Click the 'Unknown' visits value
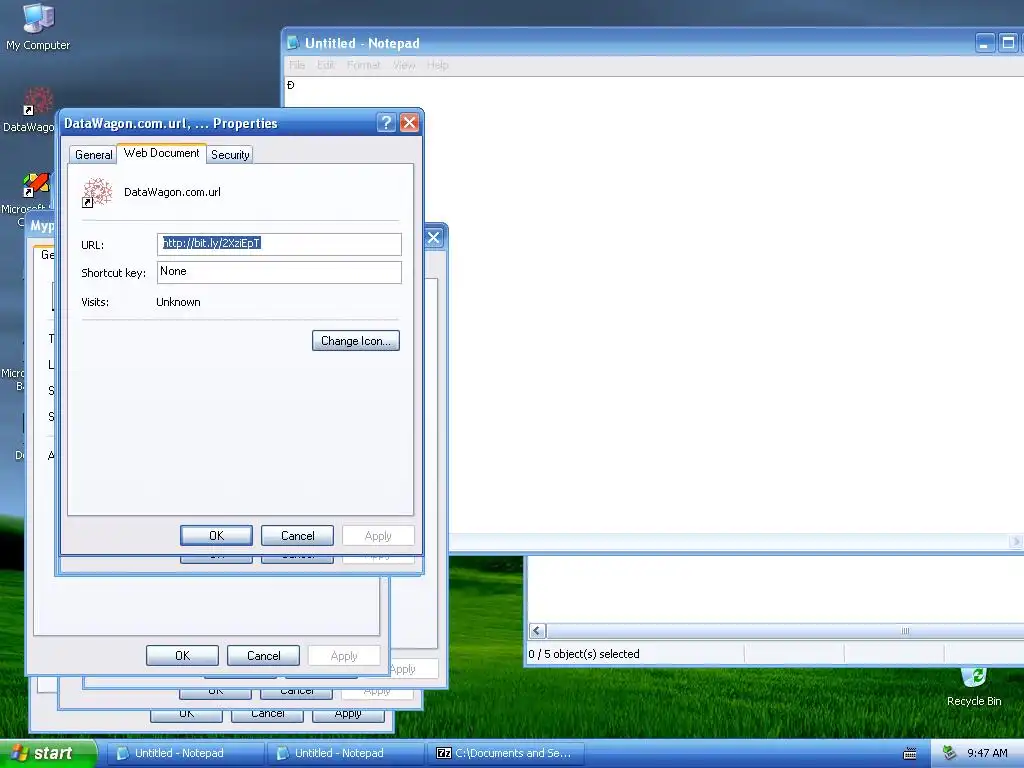This screenshot has height=768, width=1024. pyautogui.click(x=178, y=302)
